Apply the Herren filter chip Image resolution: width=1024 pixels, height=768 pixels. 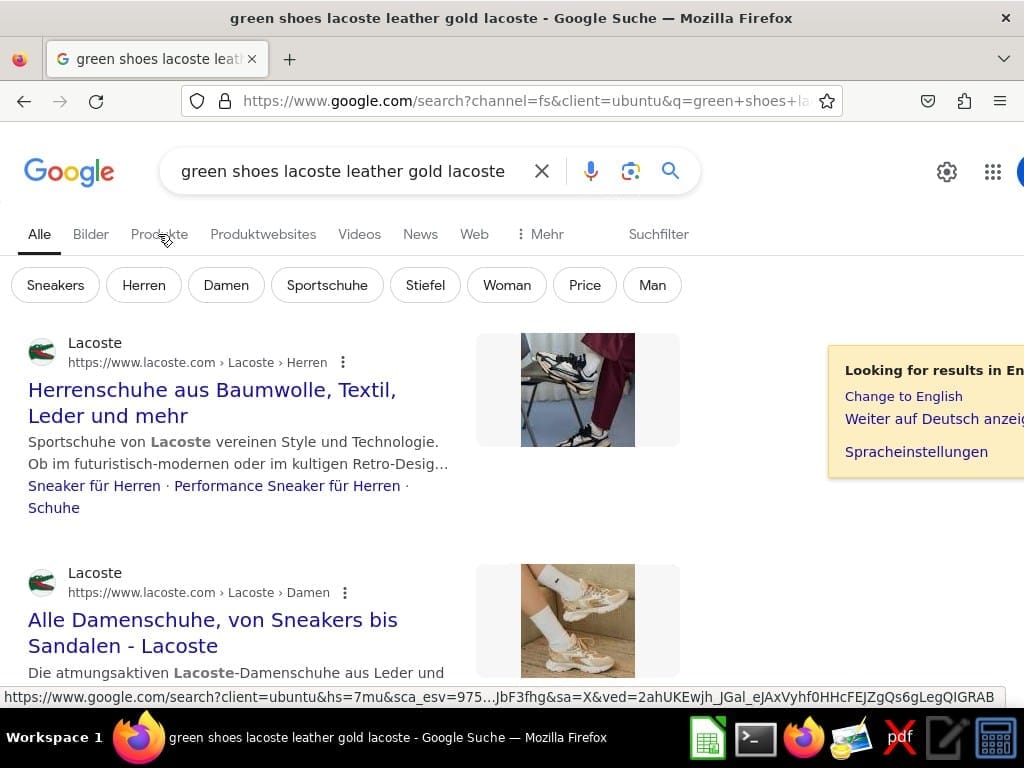click(x=144, y=285)
